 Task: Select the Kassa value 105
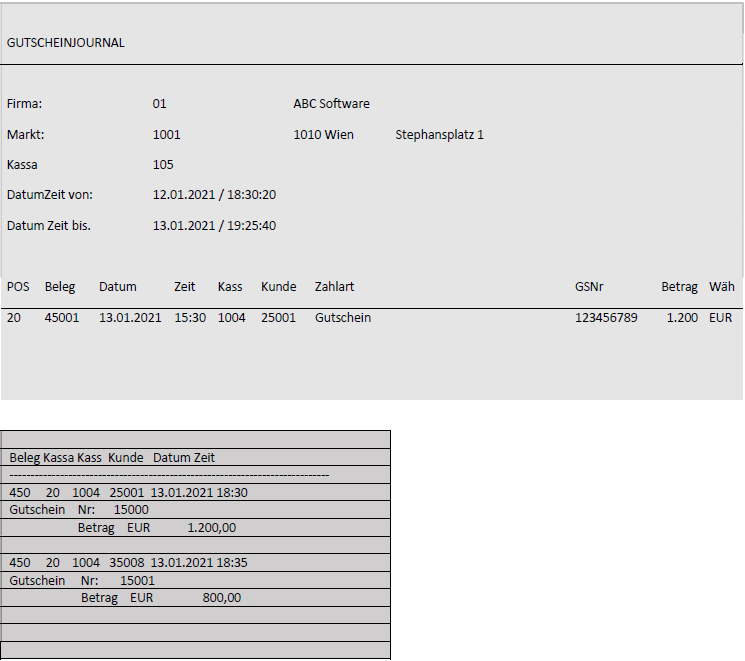163,165
